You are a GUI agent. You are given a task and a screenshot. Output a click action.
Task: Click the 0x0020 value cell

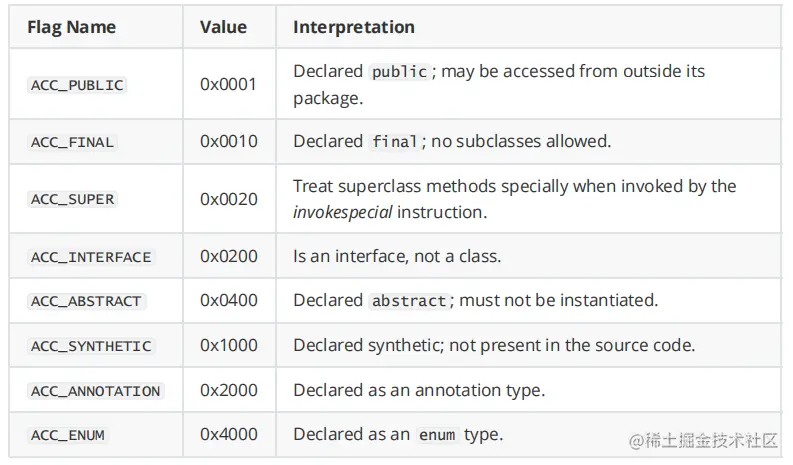coord(228,199)
